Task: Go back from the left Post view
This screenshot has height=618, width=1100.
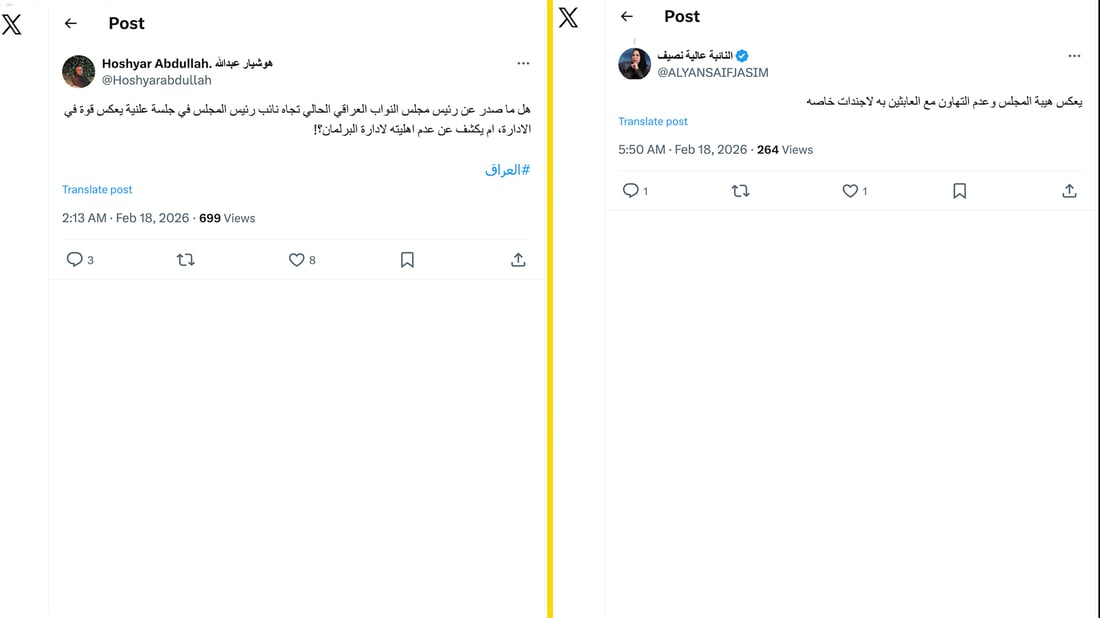Action: pyautogui.click(x=70, y=23)
